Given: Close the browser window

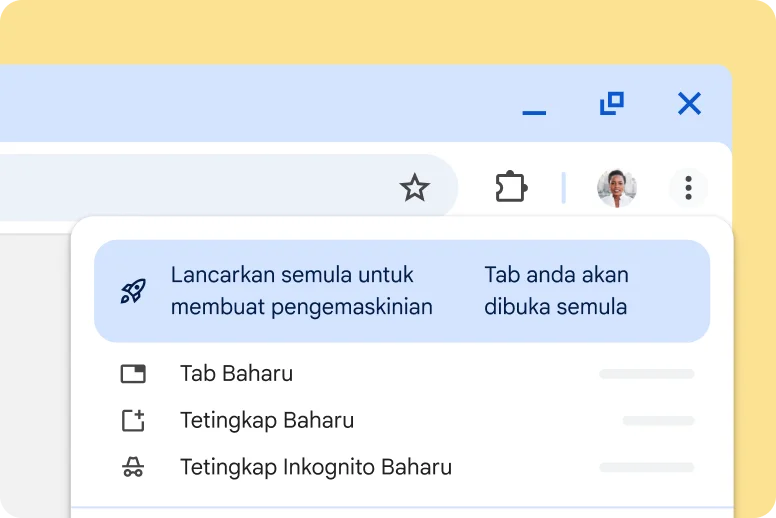Looking at the screenshot, I should (x=689, y=103).
